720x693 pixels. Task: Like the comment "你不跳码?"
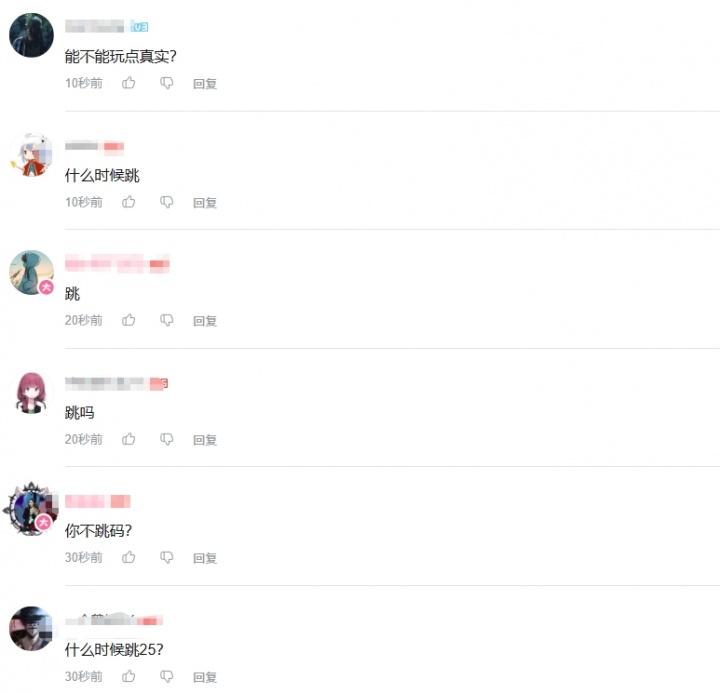click(129, 557)
